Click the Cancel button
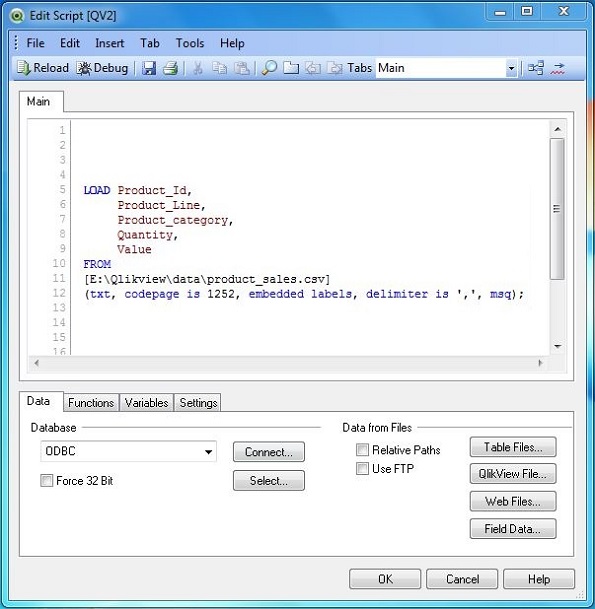The image size is (595, 609). (x=462, y=579)
